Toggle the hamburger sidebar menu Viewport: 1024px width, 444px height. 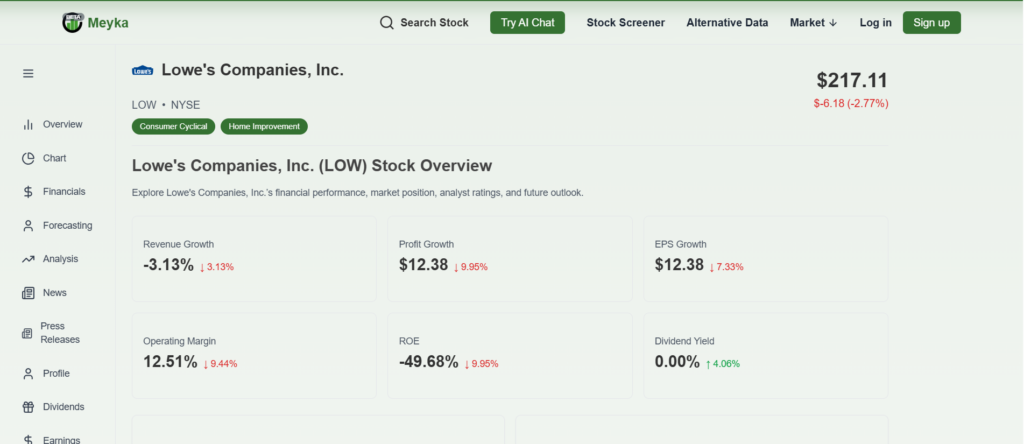pos(28,74)
